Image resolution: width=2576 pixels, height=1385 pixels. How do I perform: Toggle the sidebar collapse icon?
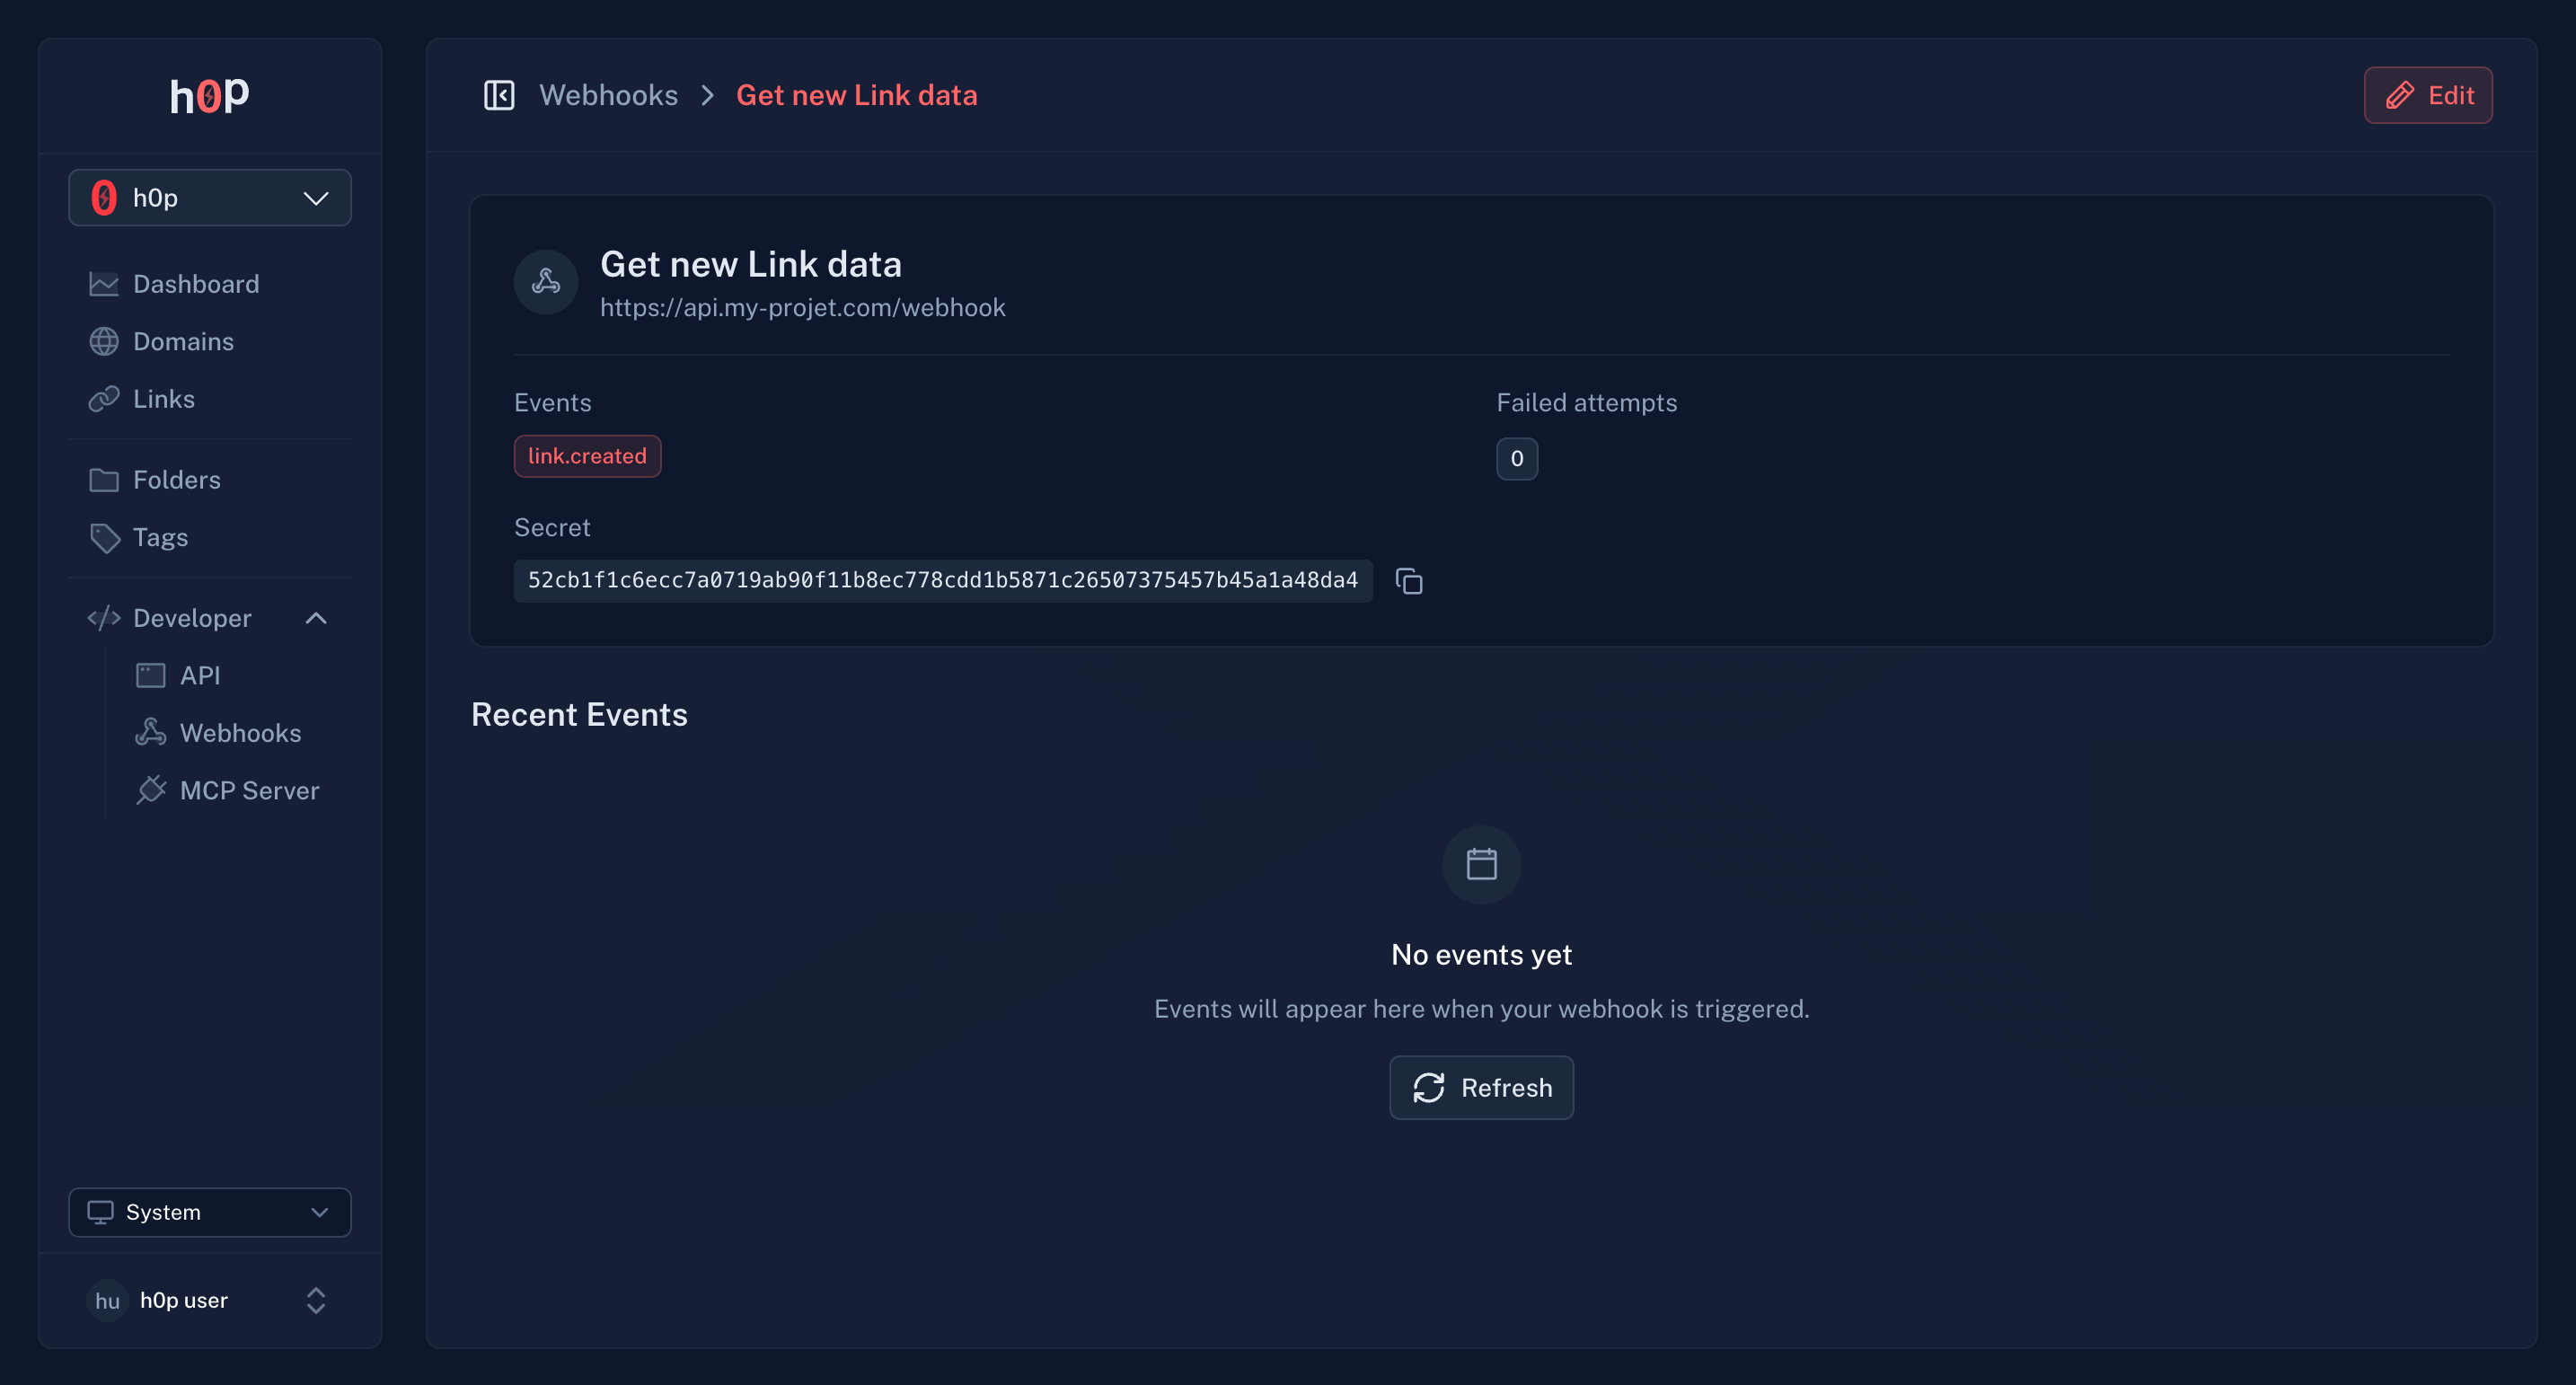pos(499,95)
